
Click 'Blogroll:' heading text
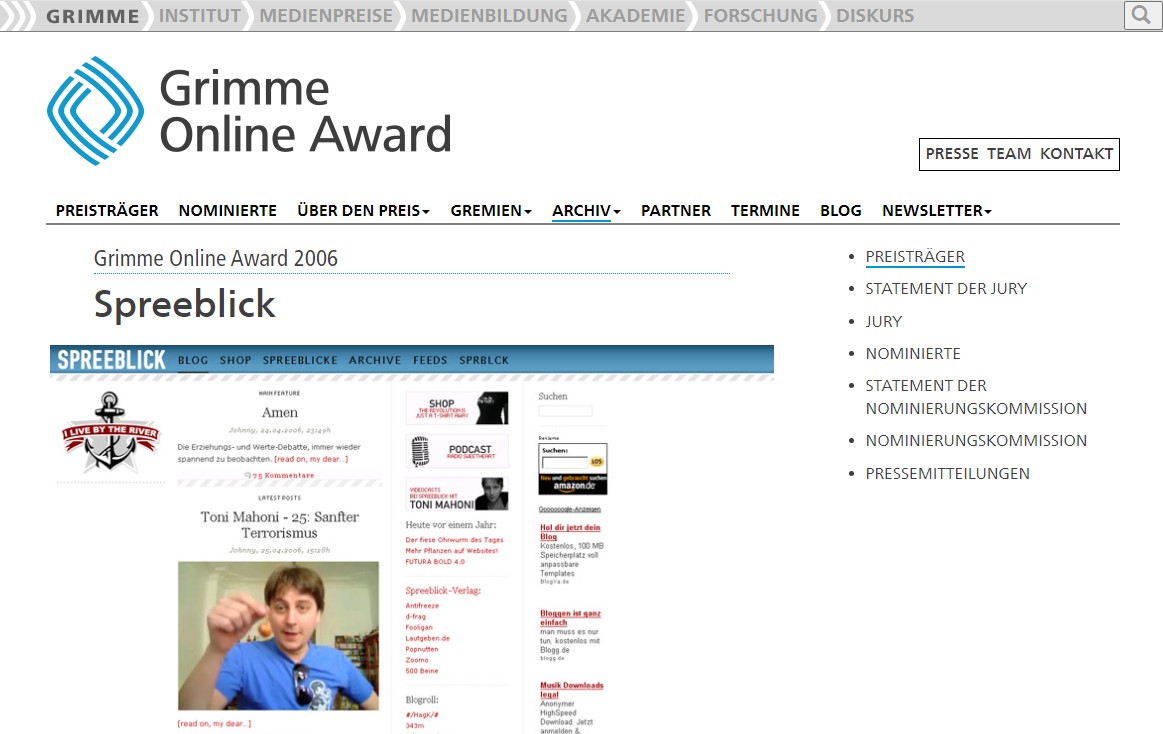421,700
